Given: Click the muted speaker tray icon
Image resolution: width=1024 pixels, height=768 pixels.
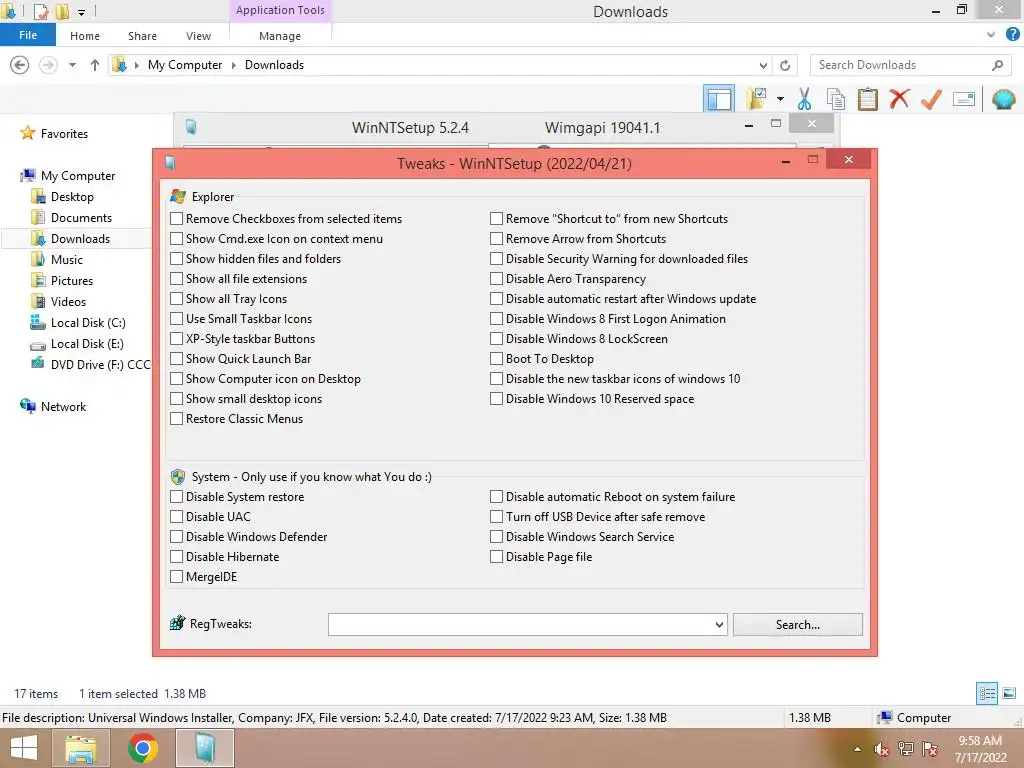Looking at the screenshot, I should tap(882, 749).
